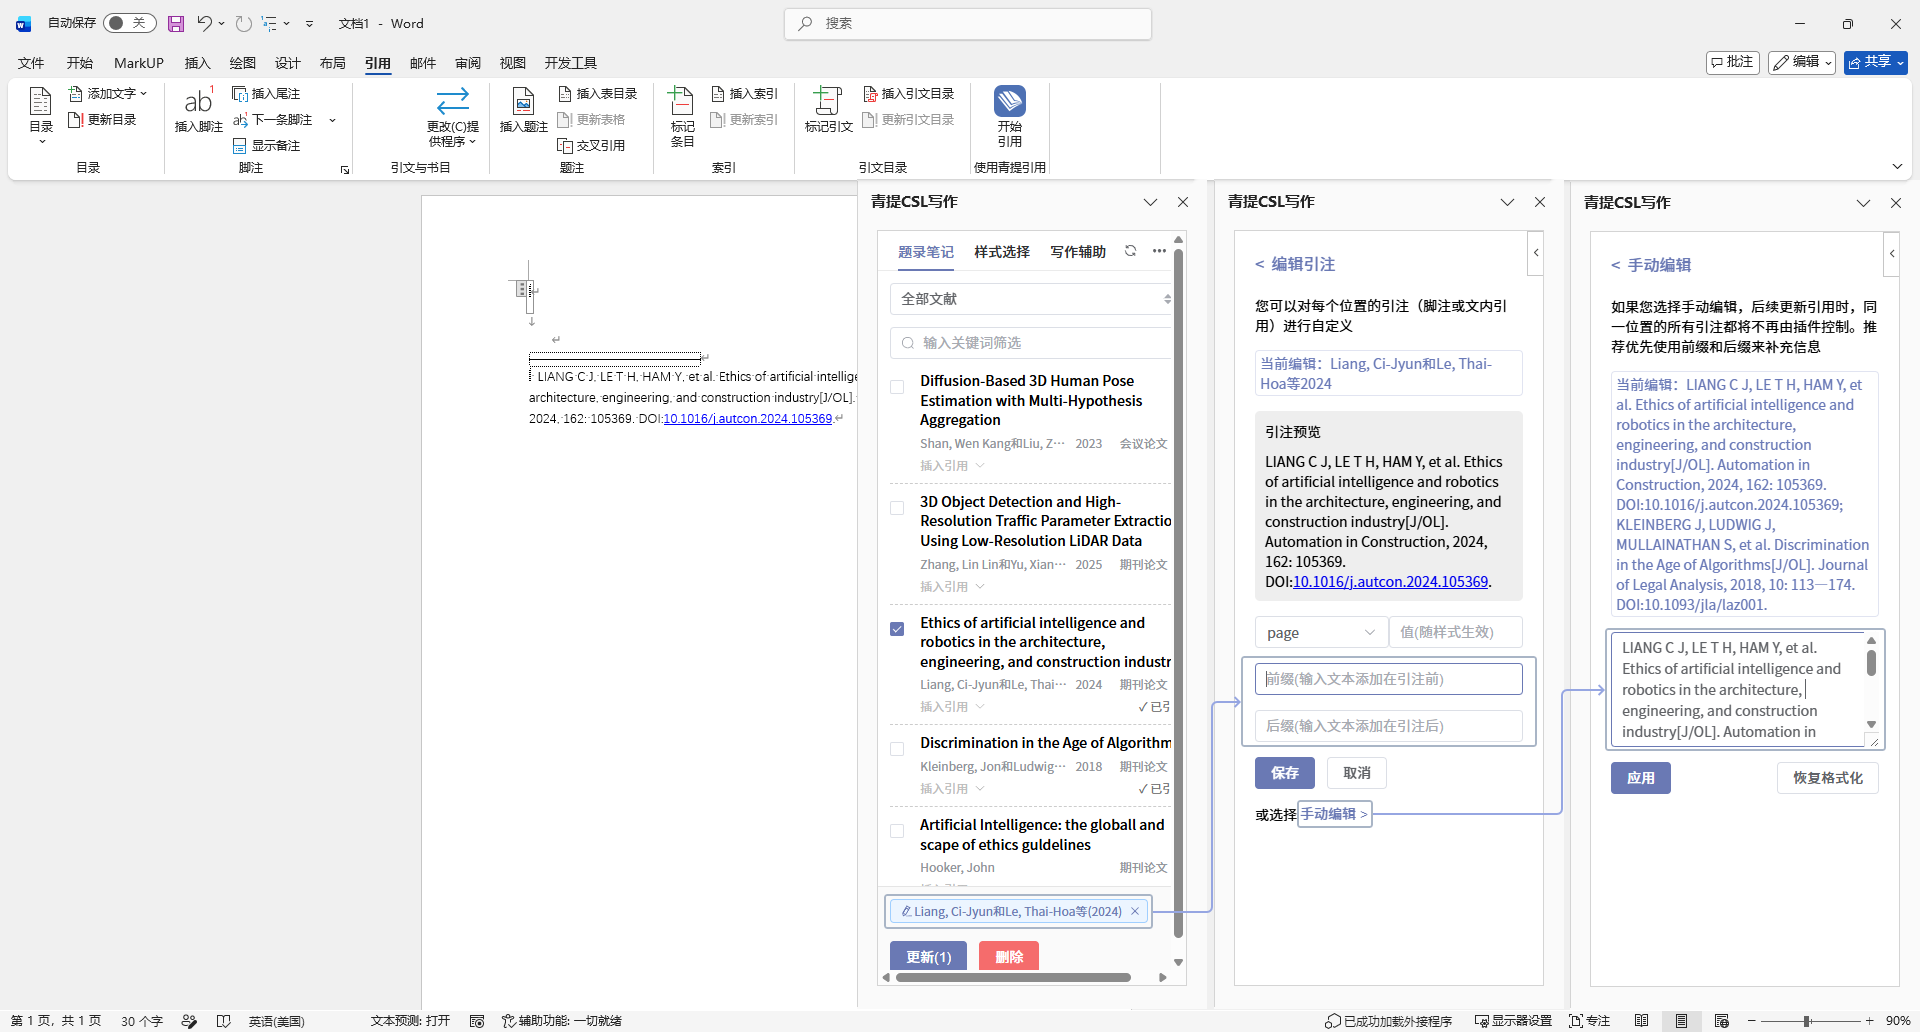This screenshot has height=1032, width=1920.
Task: Click 保存 in edit citation panel
Action: (x=1285, y=773)
